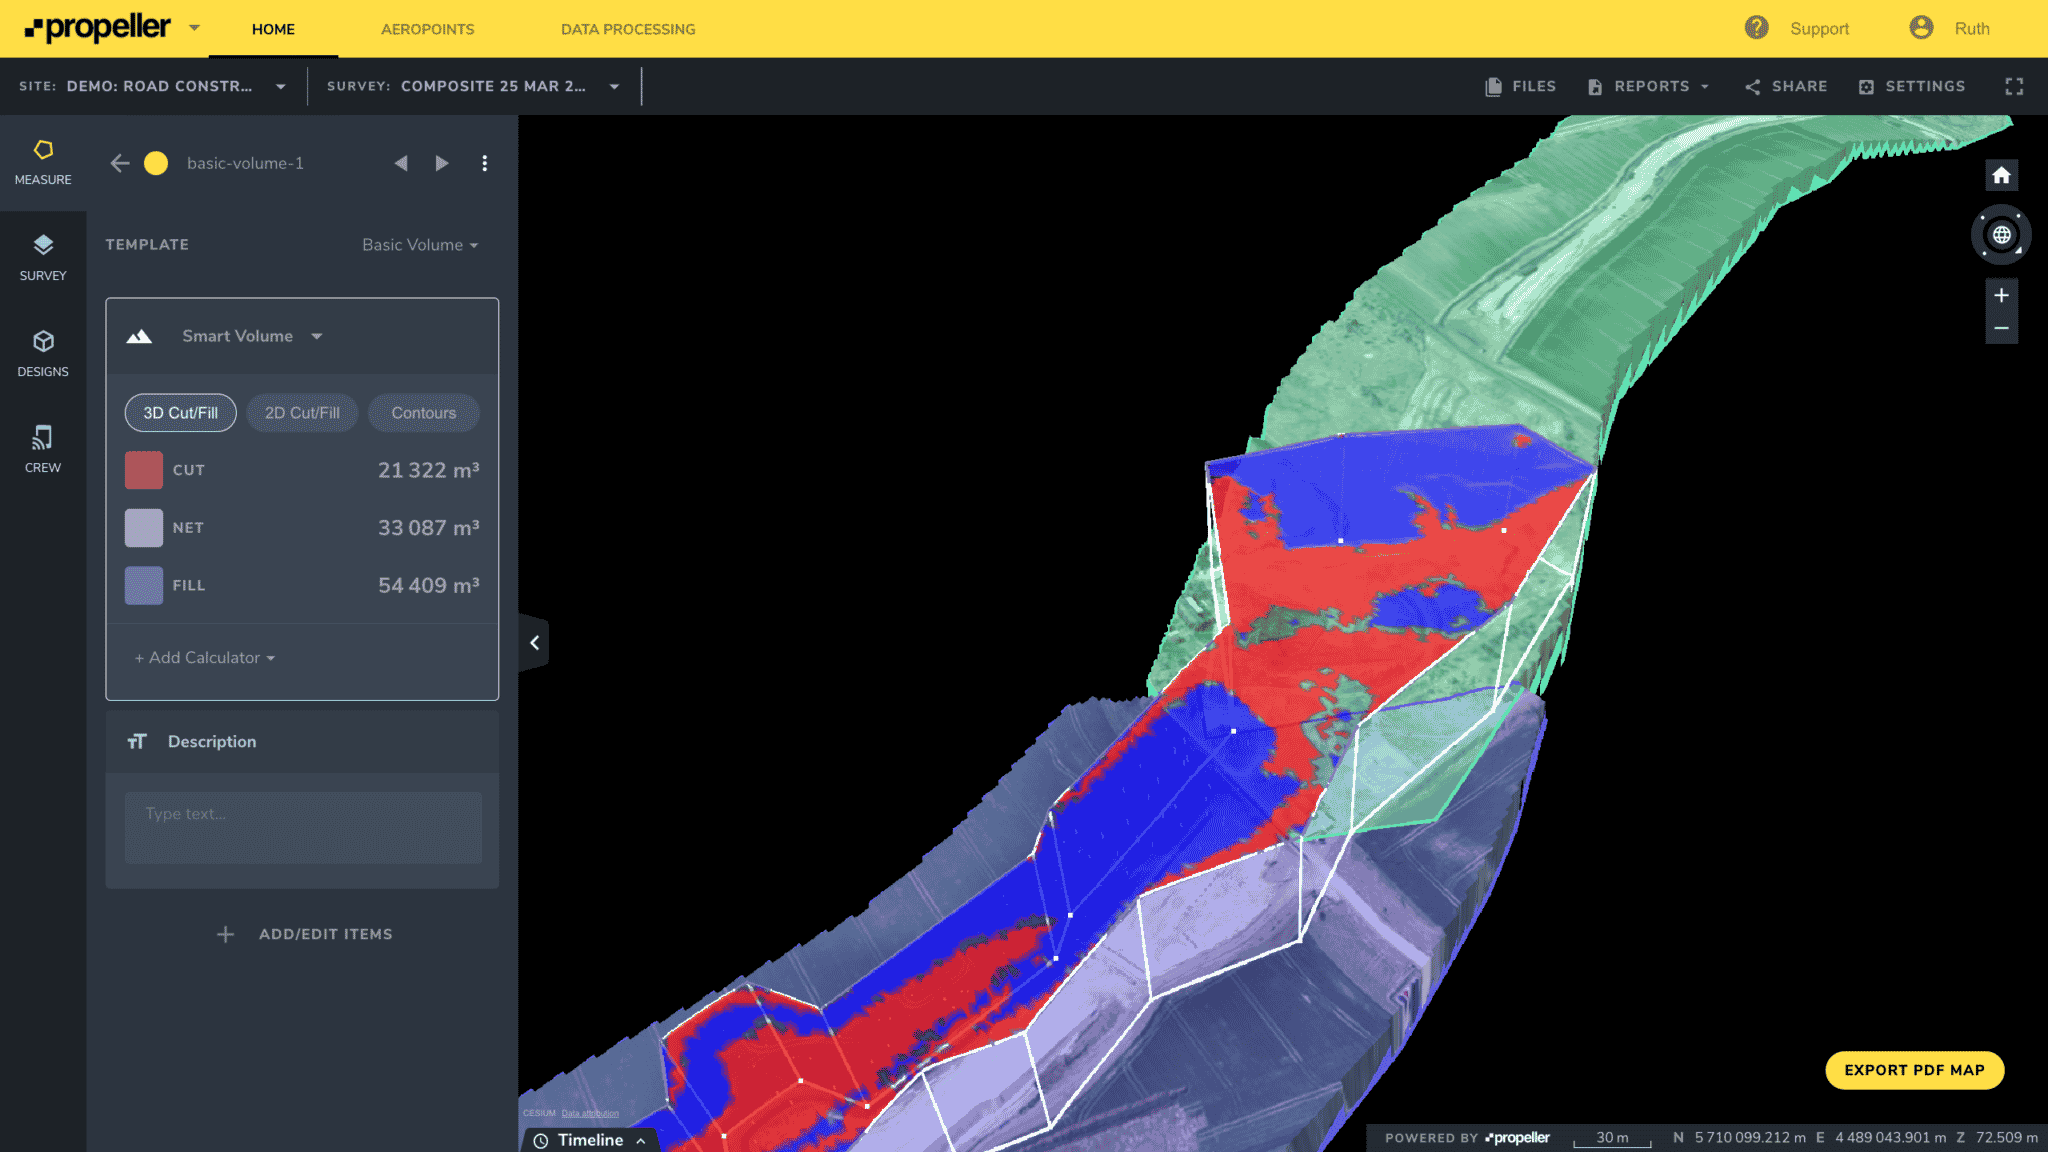Open the Survey layers panel
Image resolution: width=2048 pixels, height=1152 pixels.
point(43,258)
